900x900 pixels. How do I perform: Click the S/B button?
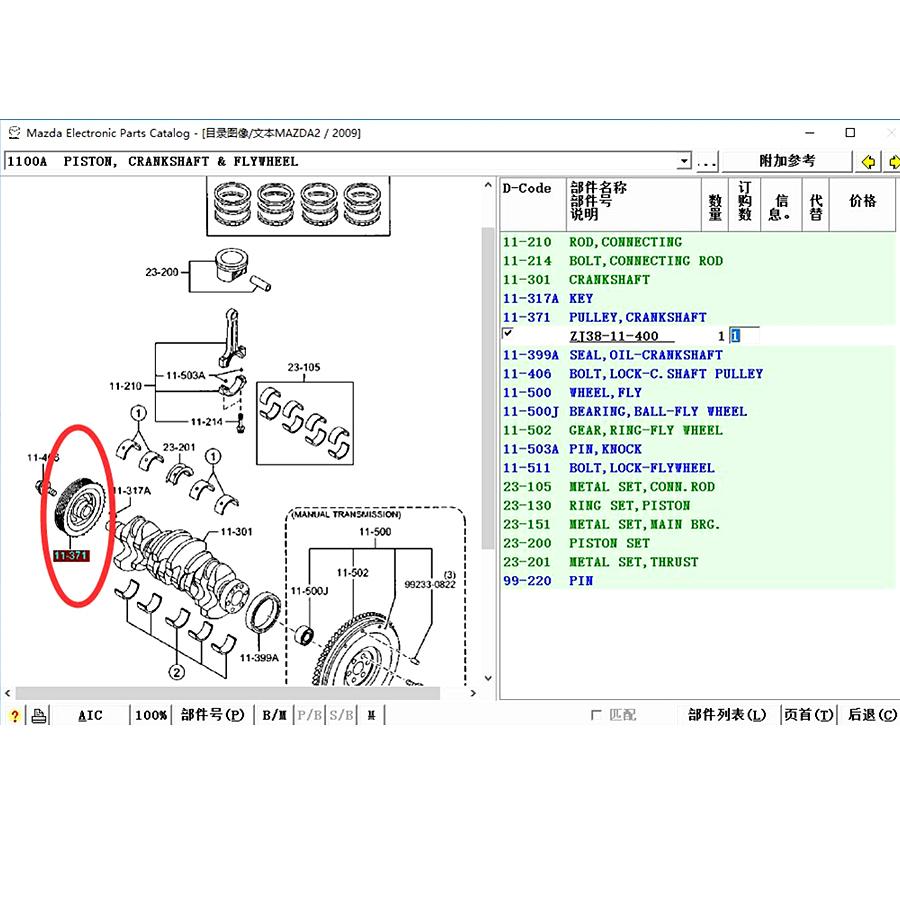pyautogui.click(x=341, y=715)
